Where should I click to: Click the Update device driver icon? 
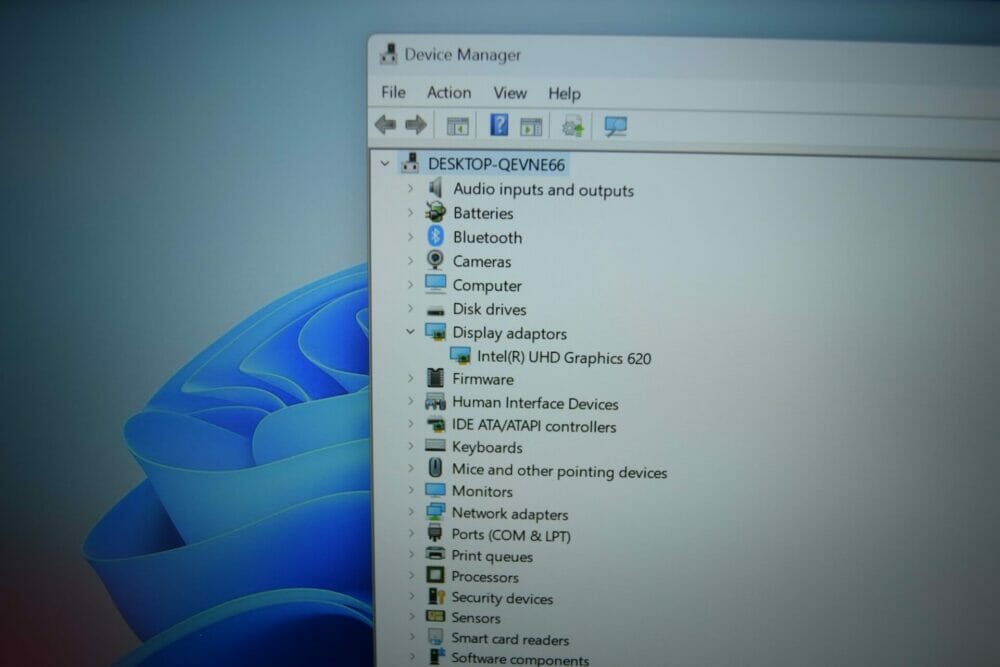coord(573,126)
